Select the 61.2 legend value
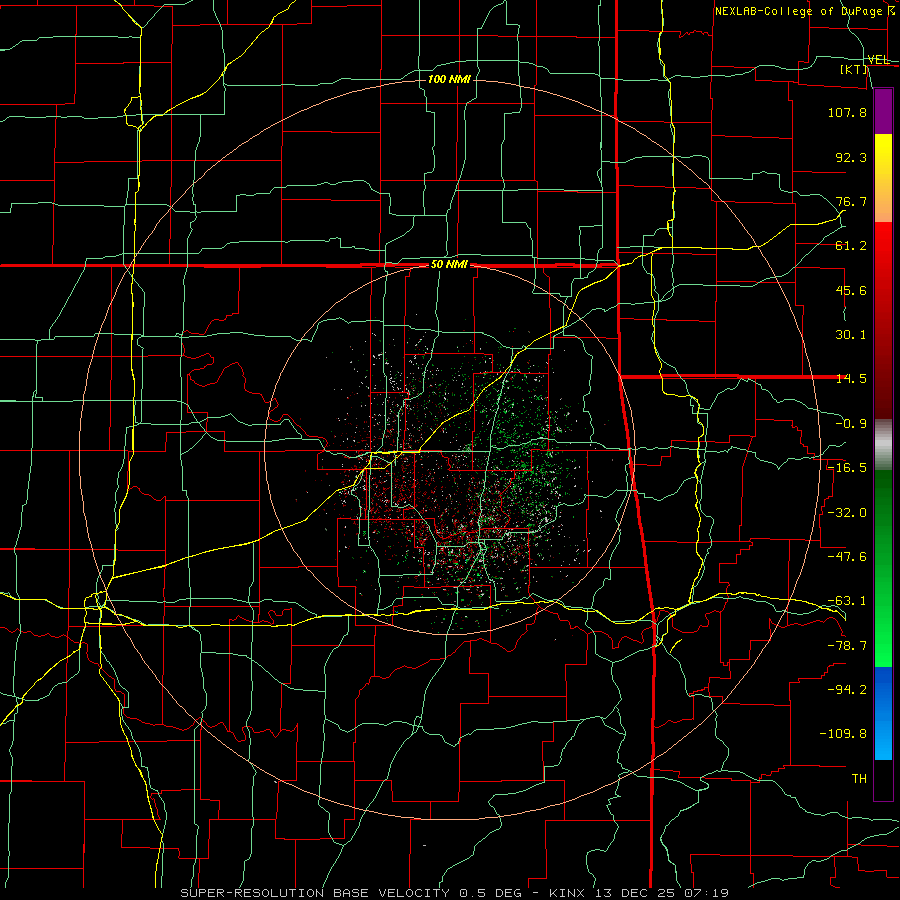 pyautogui.click(x=851, y=246)
